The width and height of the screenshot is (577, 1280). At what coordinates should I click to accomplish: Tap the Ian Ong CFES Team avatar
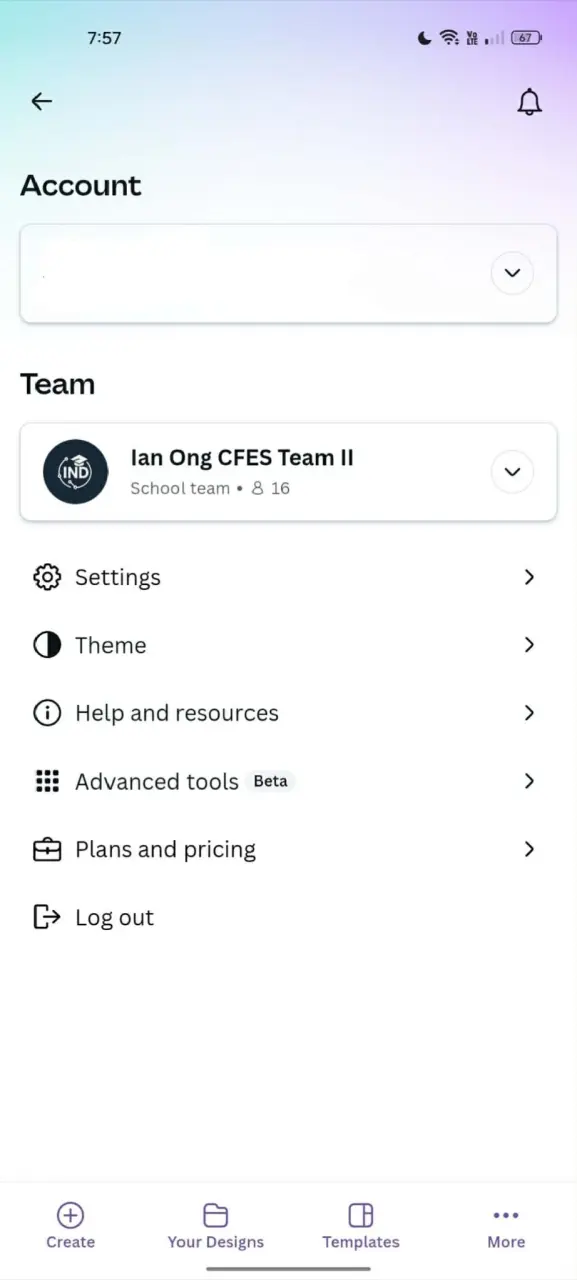(76, 472)
